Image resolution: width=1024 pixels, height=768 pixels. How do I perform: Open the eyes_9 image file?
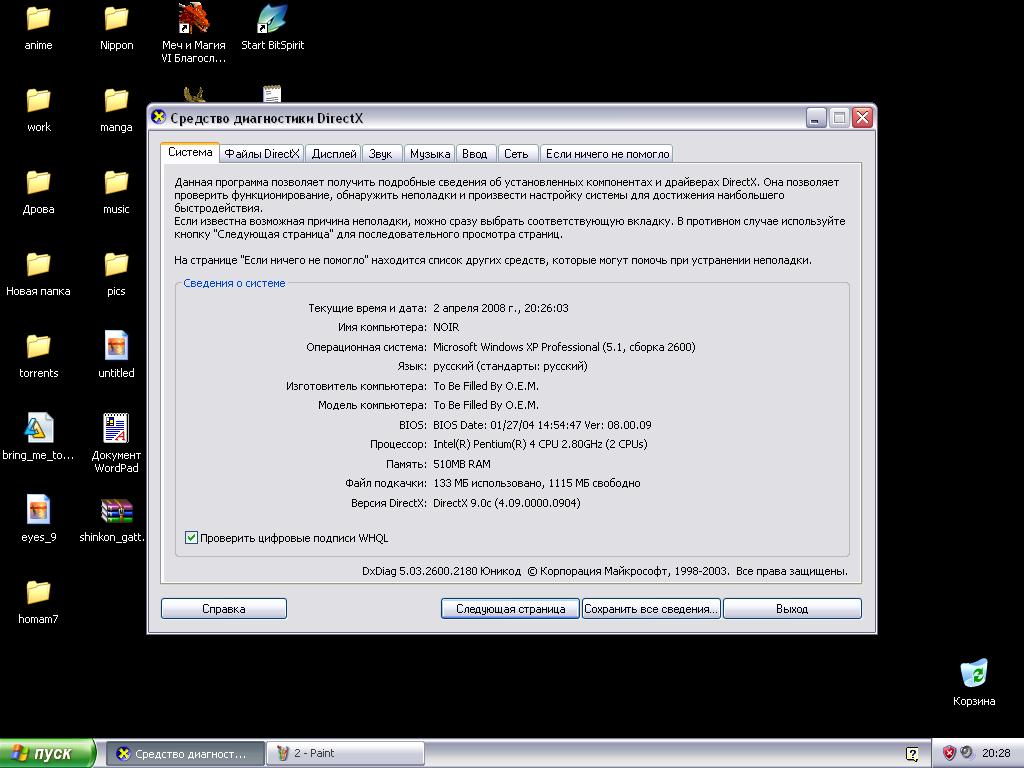[38, 511]
